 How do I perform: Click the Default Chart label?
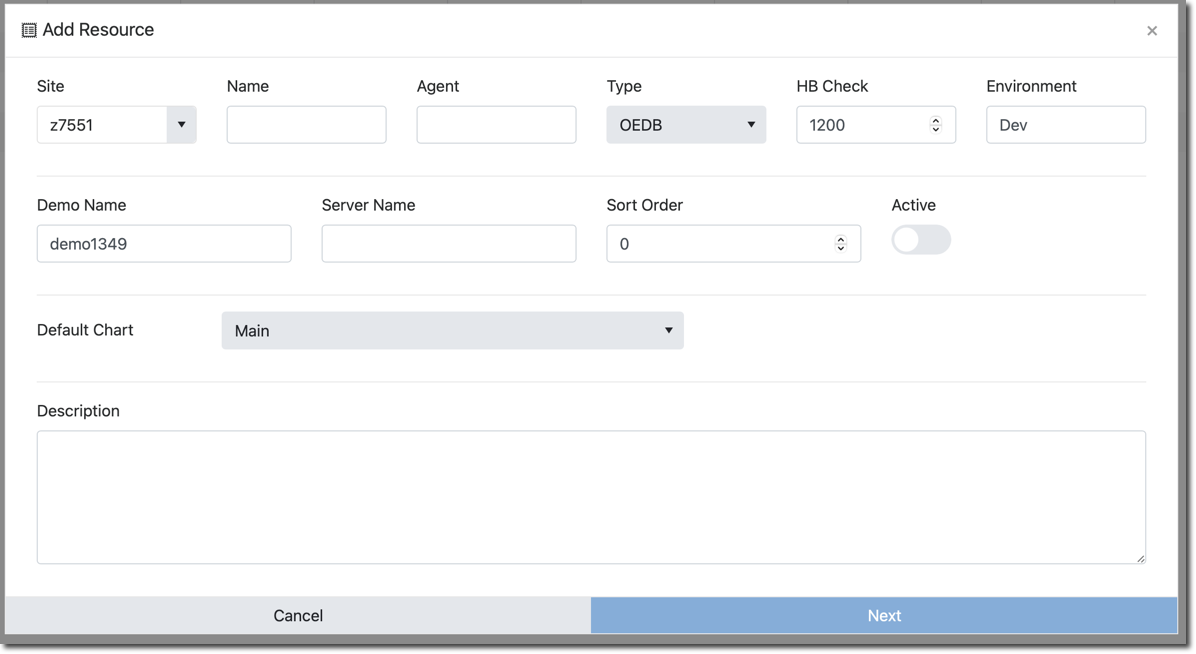[x=85, y=330]
